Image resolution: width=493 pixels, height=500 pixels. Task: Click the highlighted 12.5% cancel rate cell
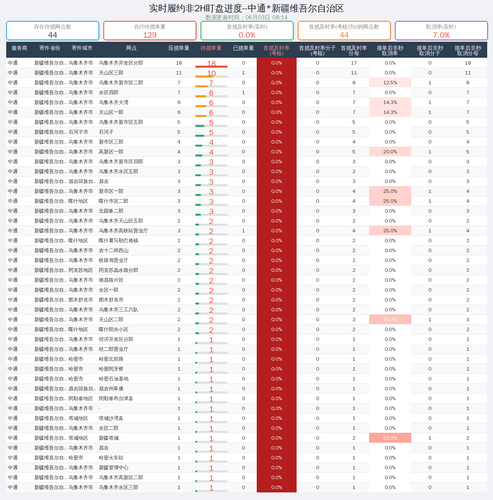point(390,83)
